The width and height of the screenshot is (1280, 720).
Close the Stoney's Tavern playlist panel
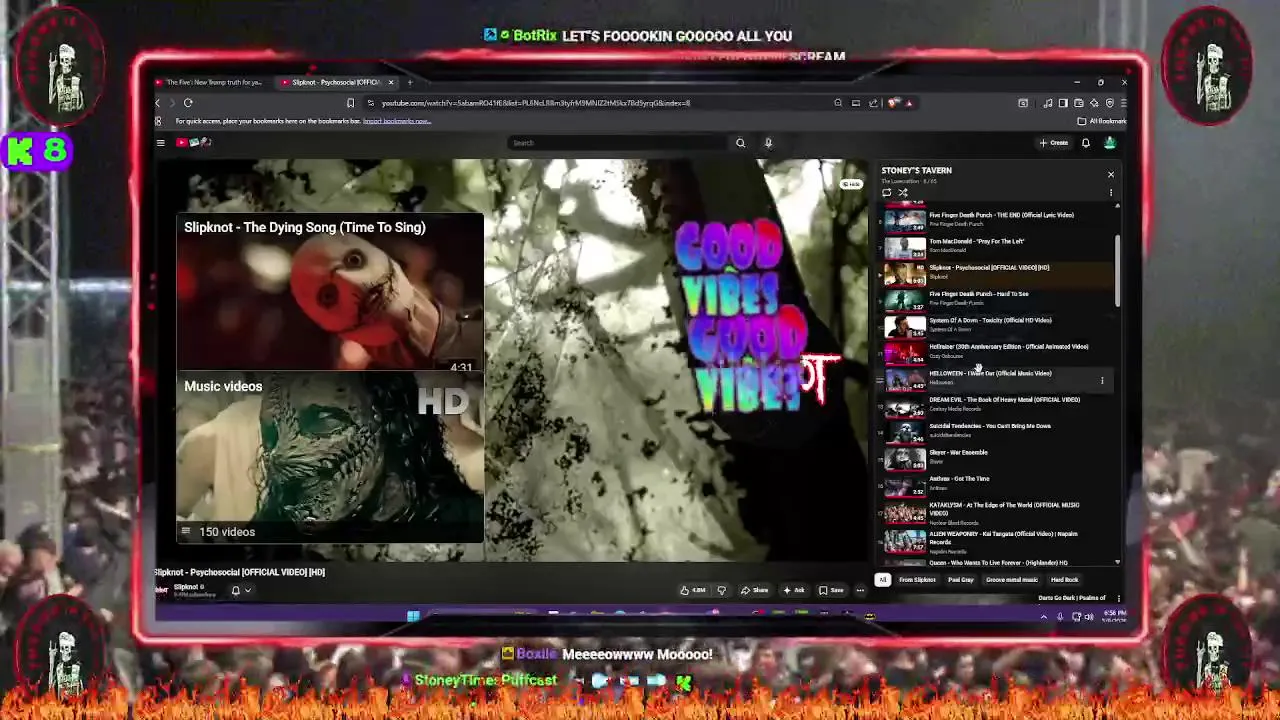click(x=1110, y=174)
